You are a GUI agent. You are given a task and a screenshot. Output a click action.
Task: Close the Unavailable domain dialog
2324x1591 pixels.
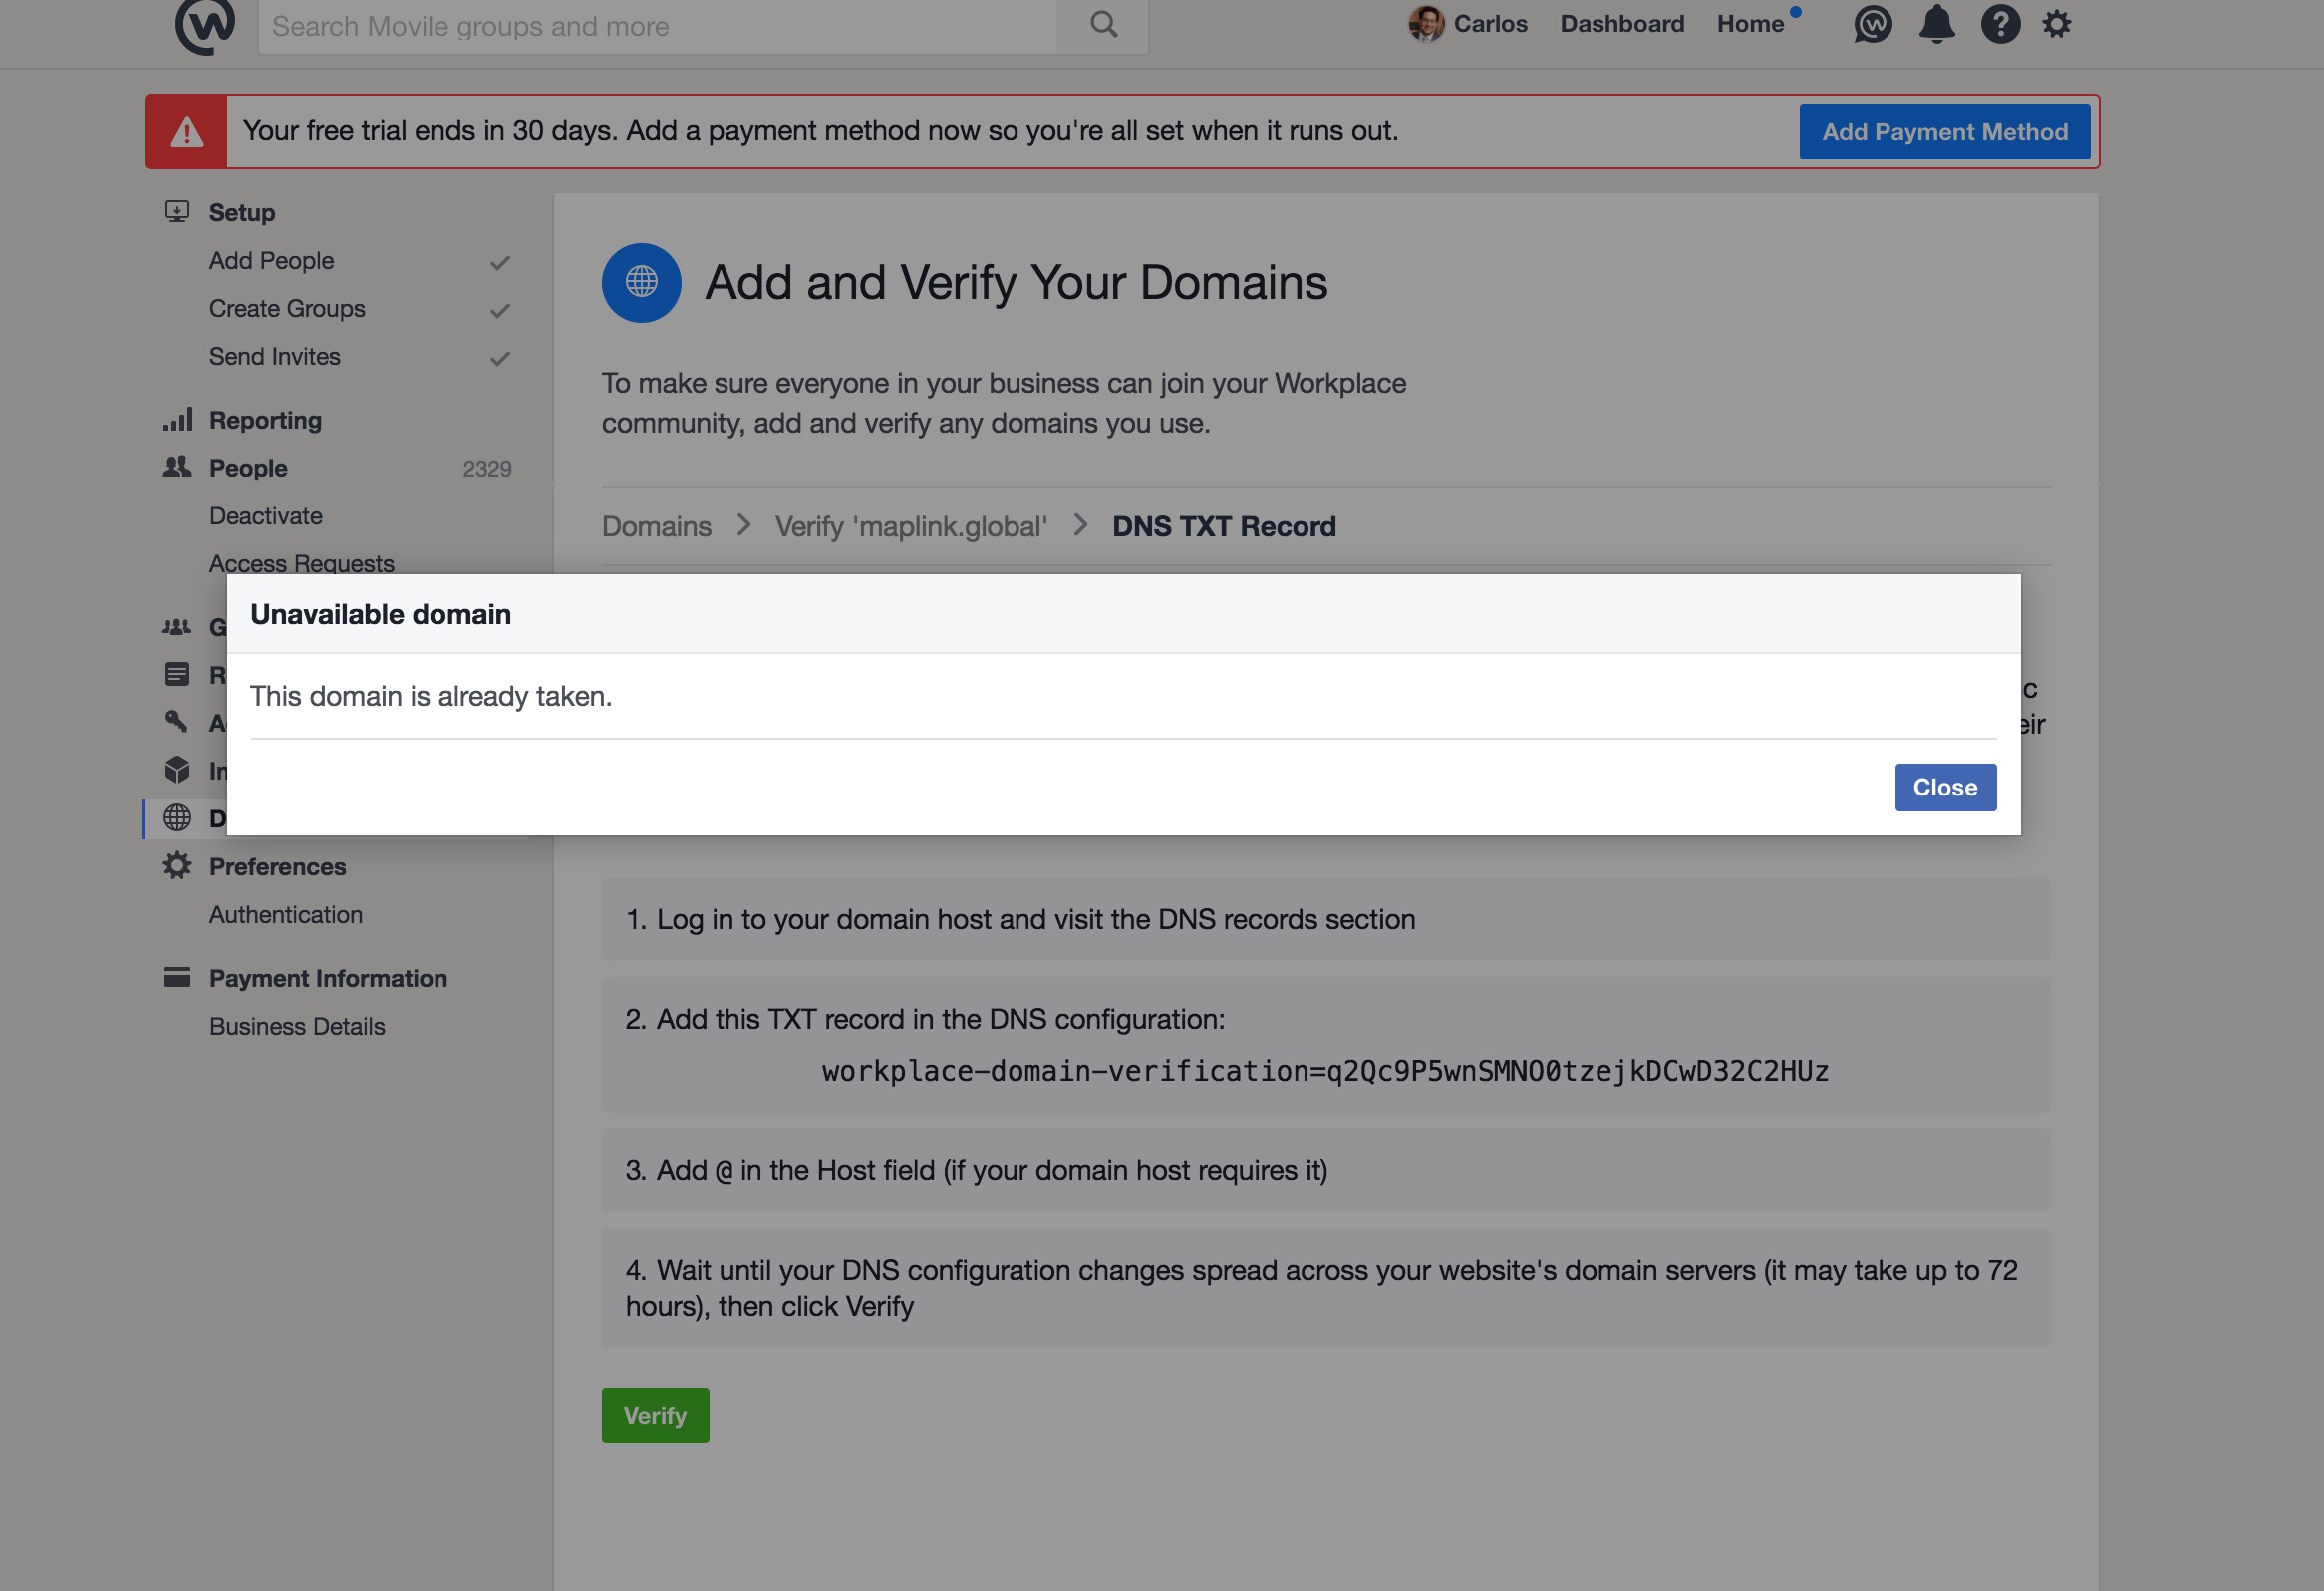point(1945,788)
